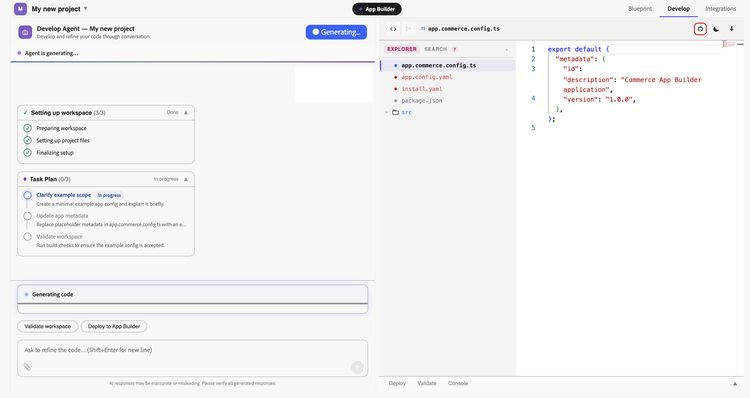Click the Validate workspace step circle
The width and height of the screenshot is (750, 398).
coord(28,236)
